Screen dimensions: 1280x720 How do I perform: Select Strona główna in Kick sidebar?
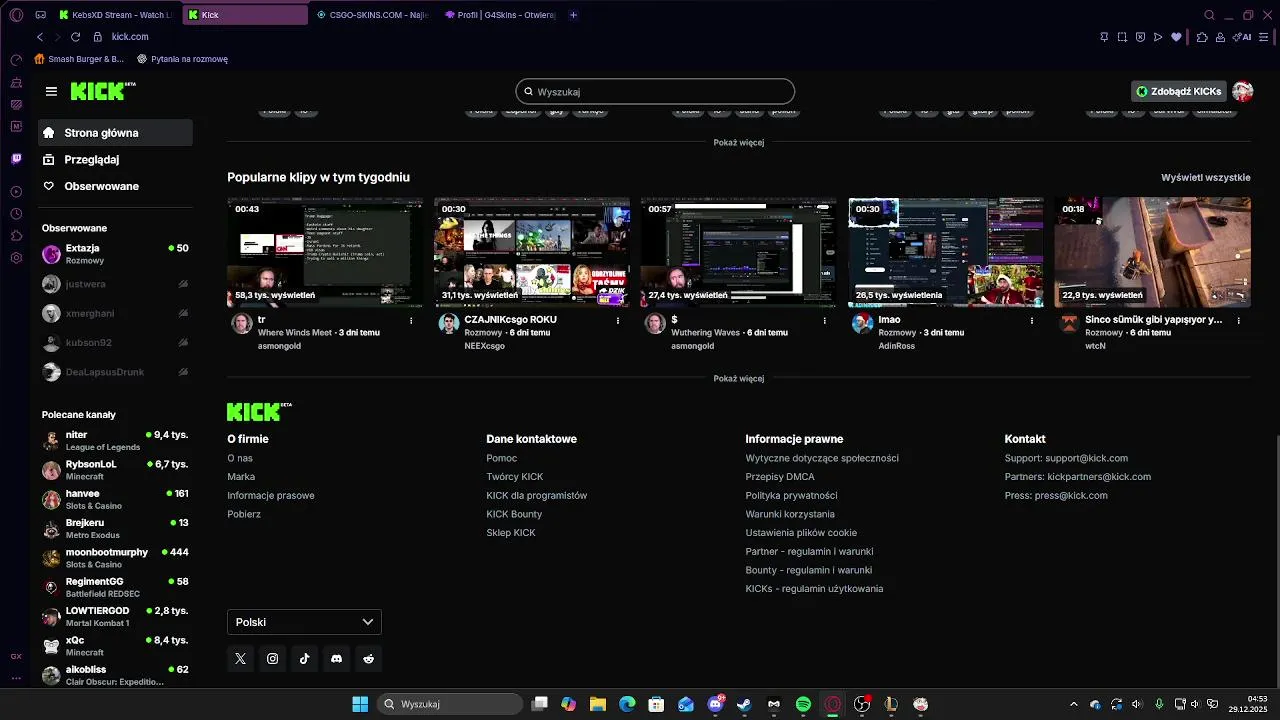tap(116, 132)
